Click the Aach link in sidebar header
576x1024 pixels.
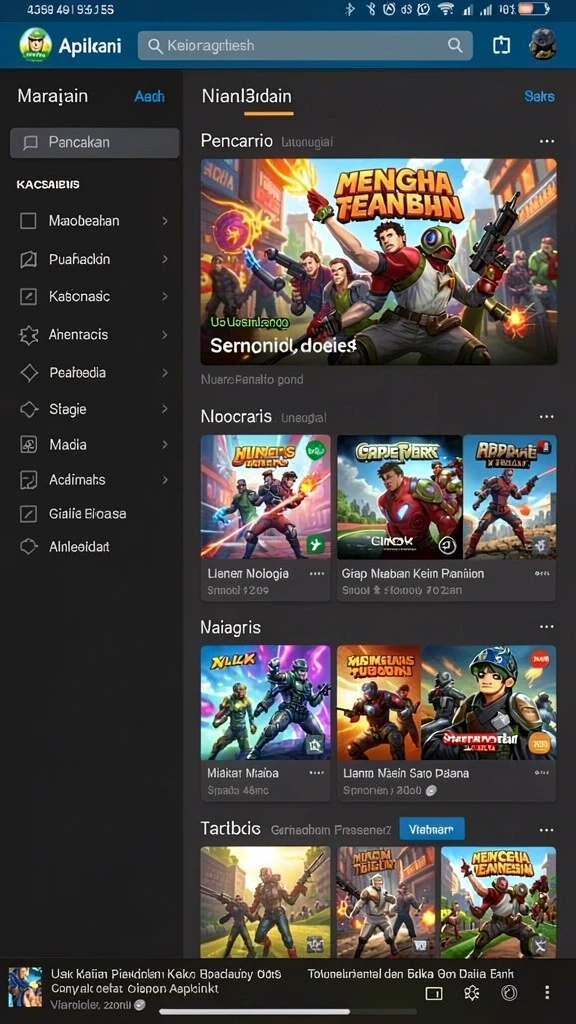click(150, 97)
